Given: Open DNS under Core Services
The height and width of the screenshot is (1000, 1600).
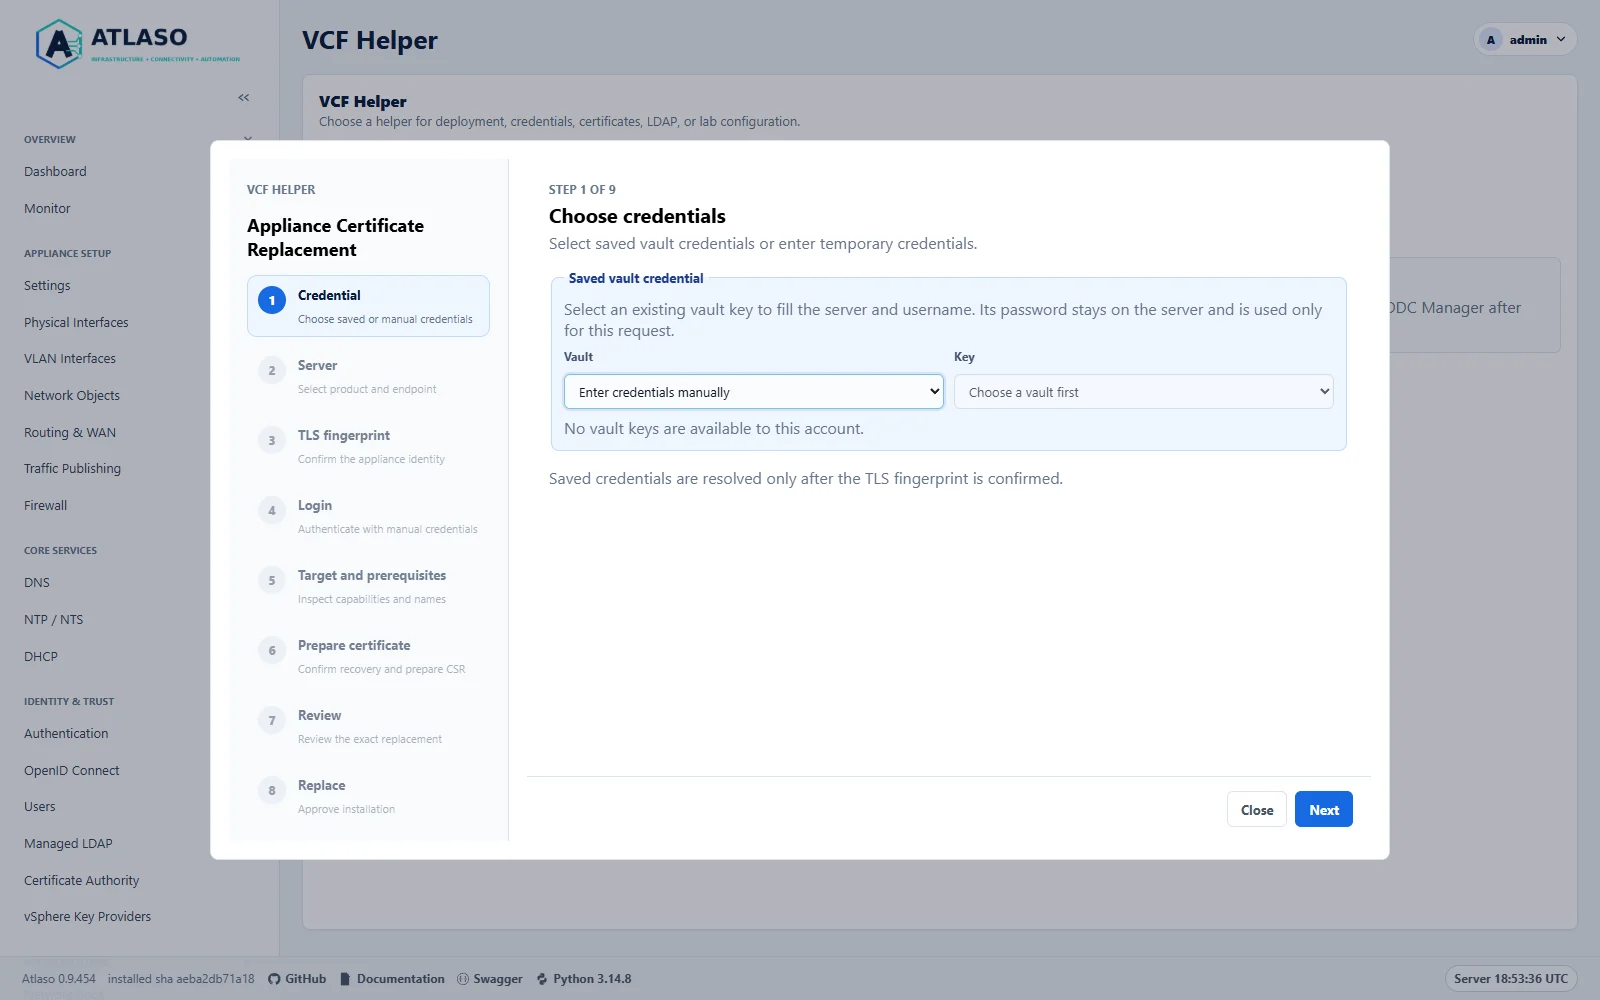Looking at the screenshot, I should point(37,583).
